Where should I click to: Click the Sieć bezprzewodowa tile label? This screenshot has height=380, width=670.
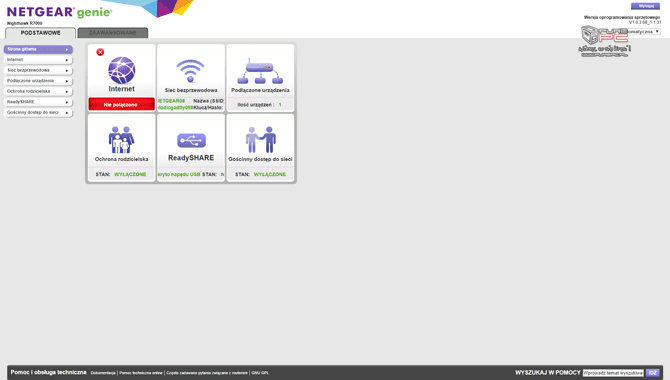click(x=191, y=90)
